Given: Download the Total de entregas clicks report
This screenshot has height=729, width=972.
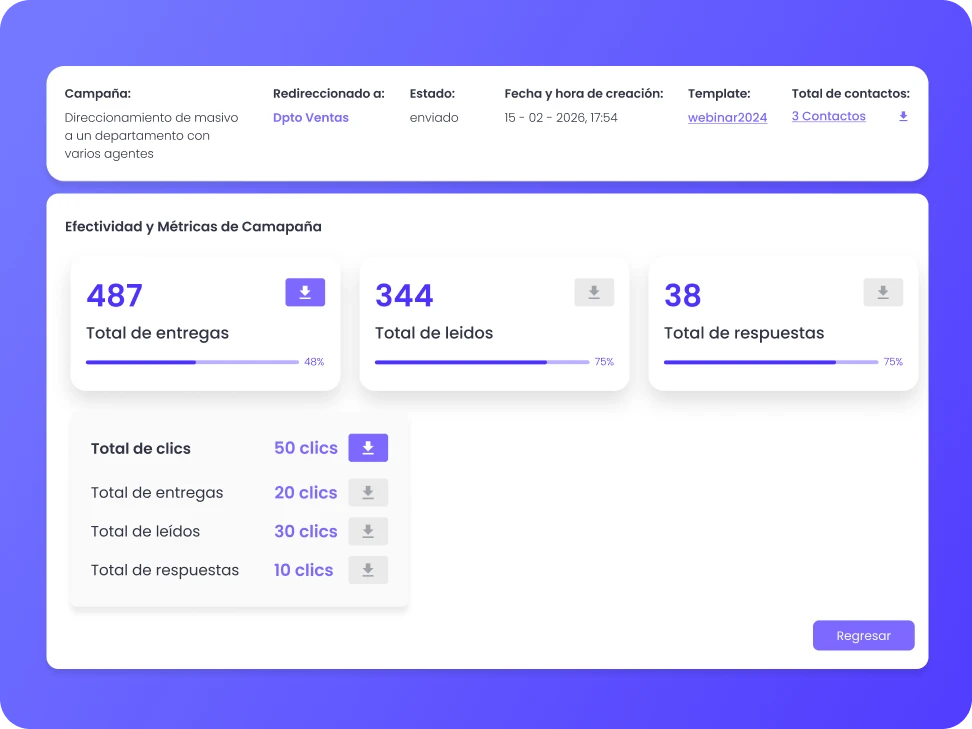Looking at the screenshot, I should coord(368,492).
